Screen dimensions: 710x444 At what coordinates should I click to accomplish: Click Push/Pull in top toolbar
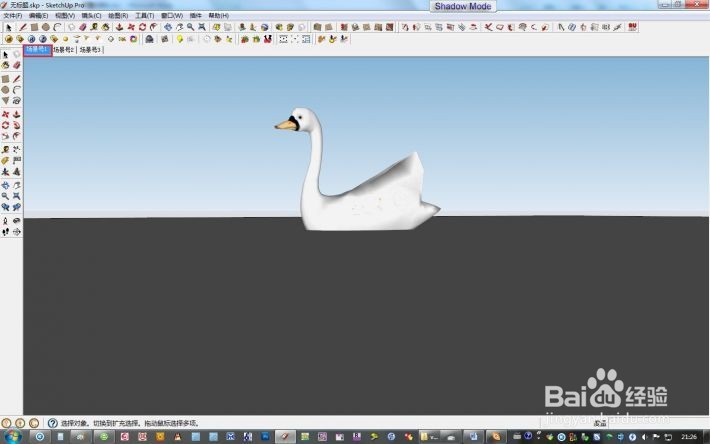pos(120,27)
